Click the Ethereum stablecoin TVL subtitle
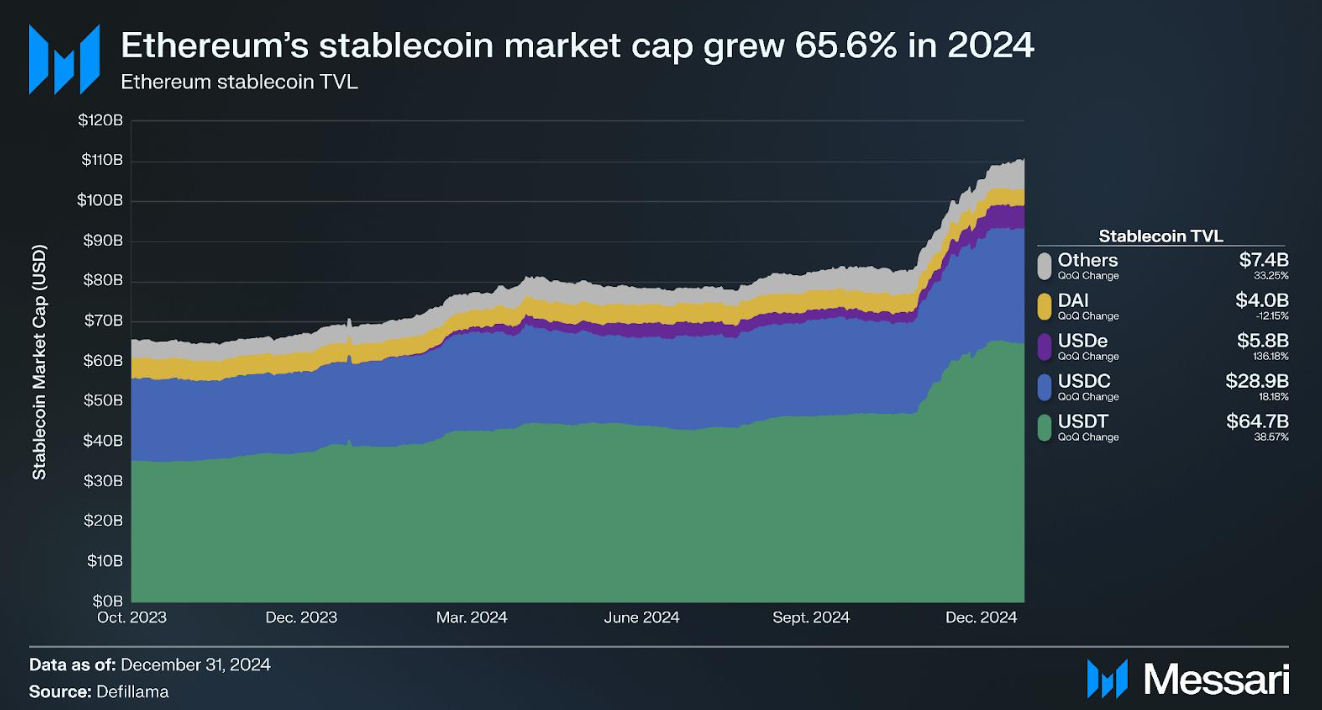Viewport: 1322px width, 710px height. (x=239, y=82)
